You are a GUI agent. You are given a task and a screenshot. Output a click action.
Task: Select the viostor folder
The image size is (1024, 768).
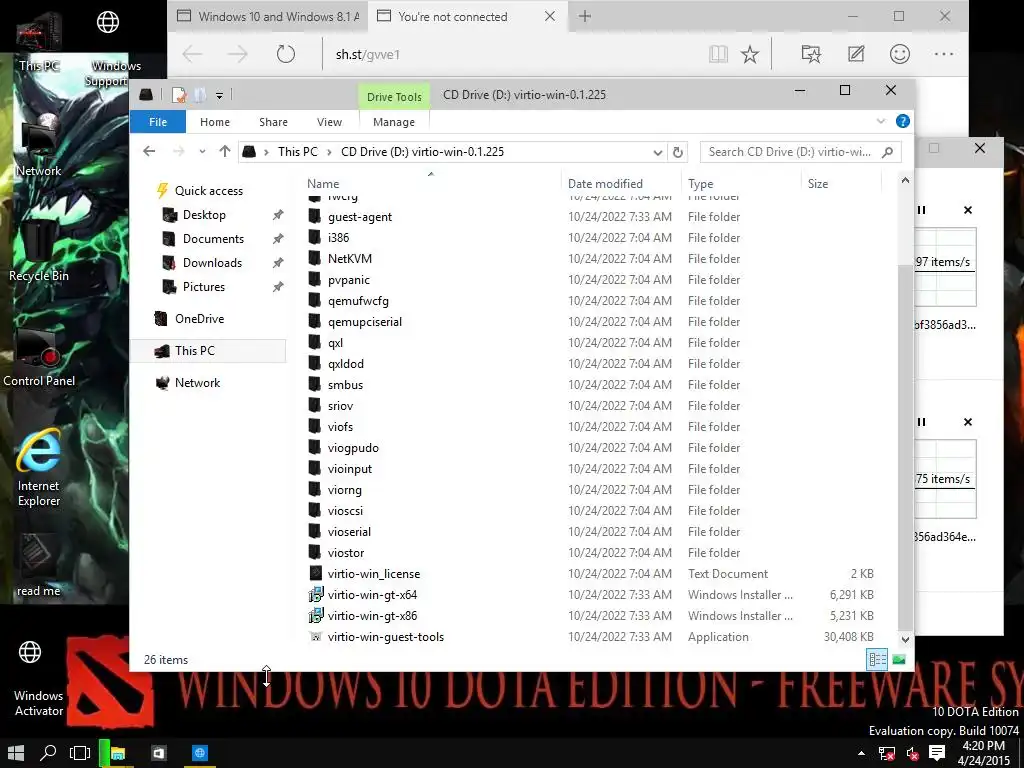346,552
